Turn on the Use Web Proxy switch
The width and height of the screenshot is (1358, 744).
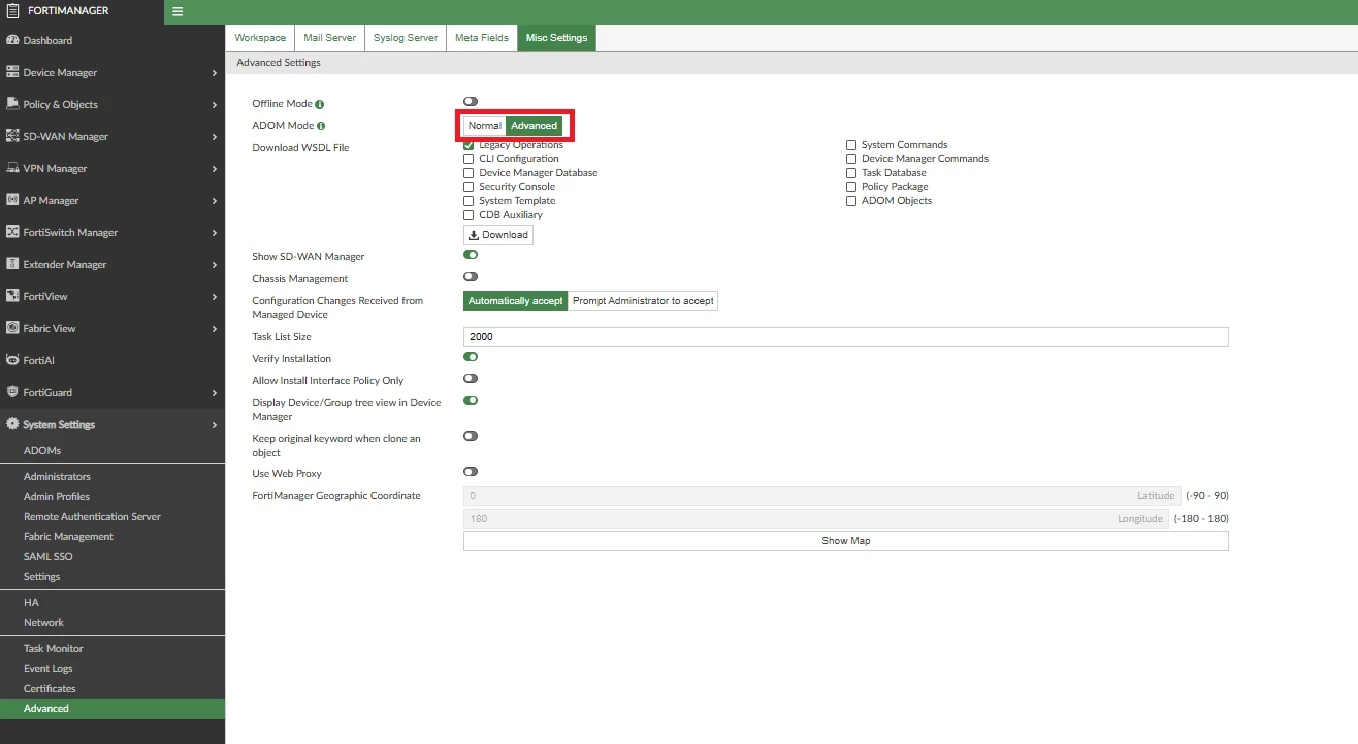(x=470, y=472)
